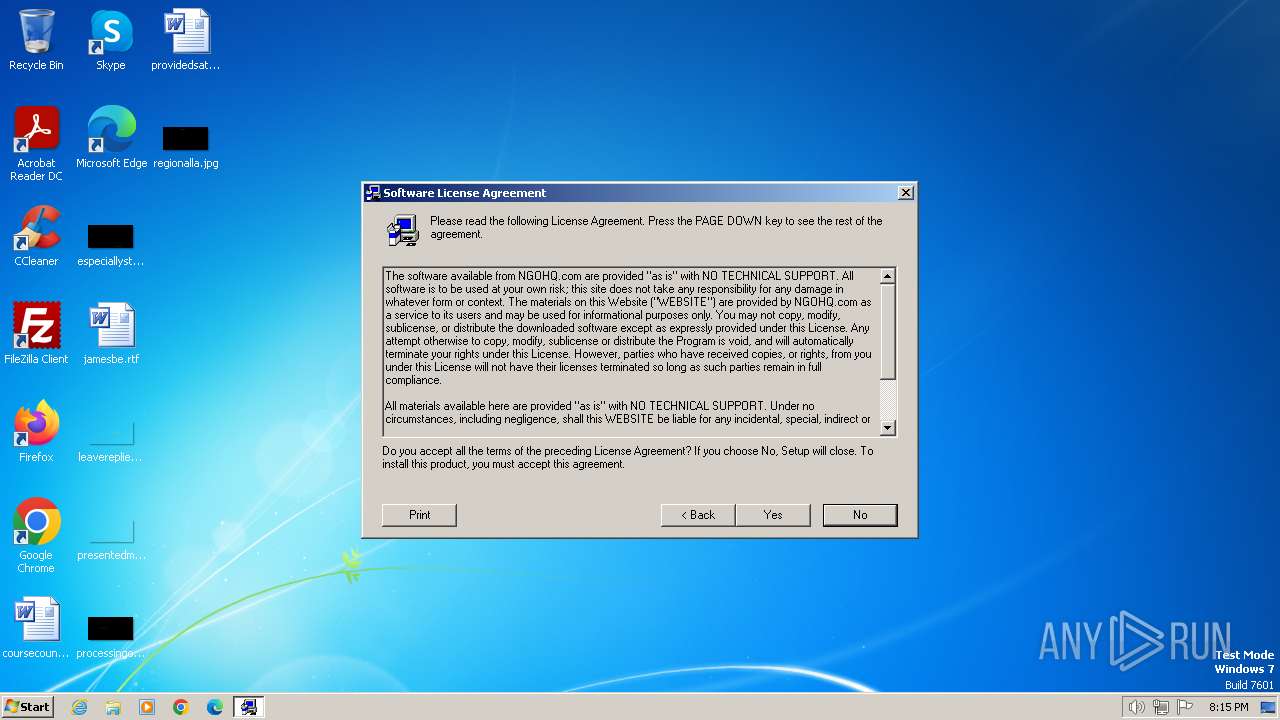Open the Start menu
This screenshot has width=1280, height=720.
tap(28, 707)
